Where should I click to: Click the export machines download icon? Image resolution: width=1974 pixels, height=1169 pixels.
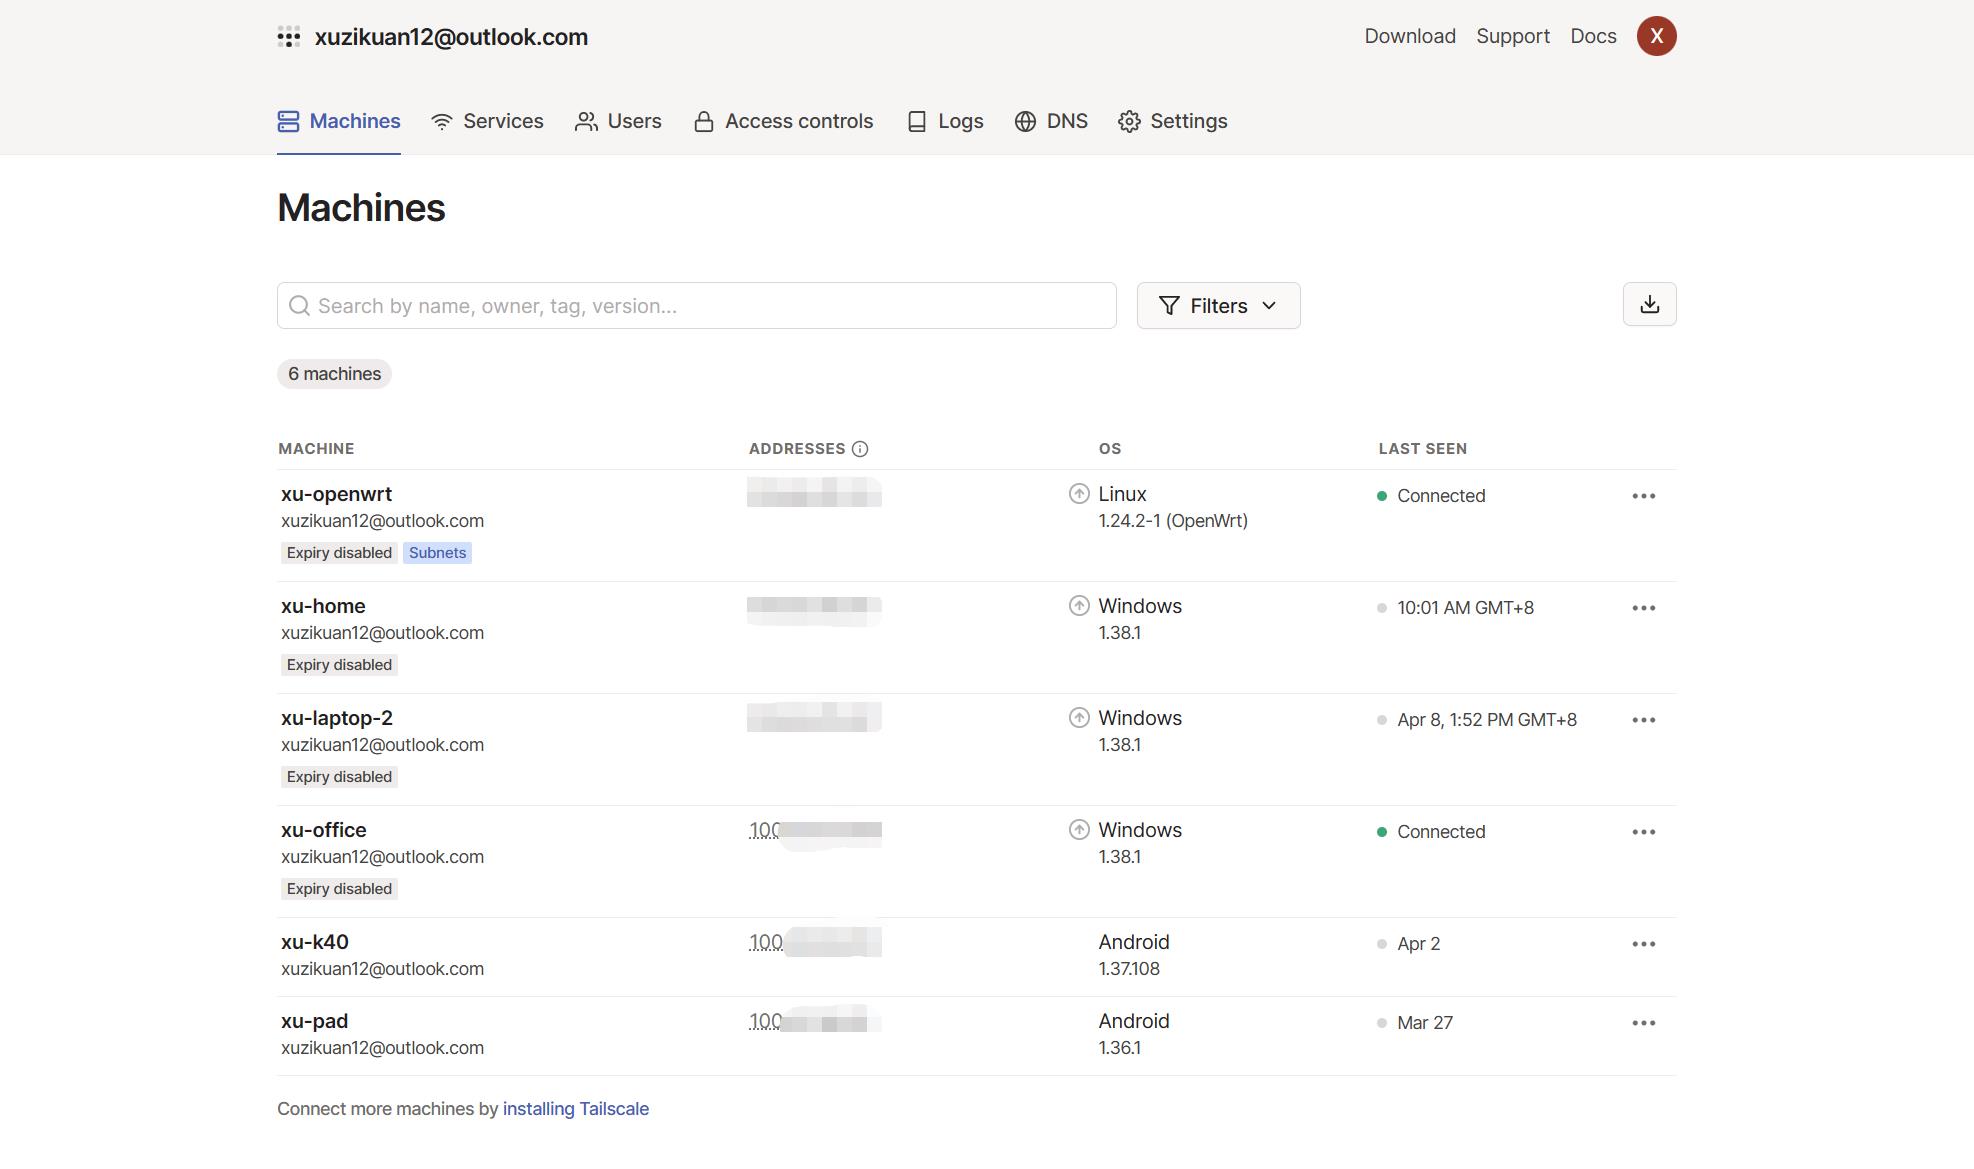(x=1649, y=304)
